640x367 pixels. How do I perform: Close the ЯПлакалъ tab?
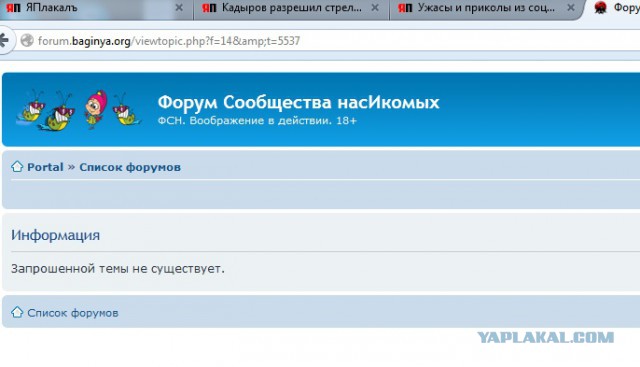click(x=179, y=8)
